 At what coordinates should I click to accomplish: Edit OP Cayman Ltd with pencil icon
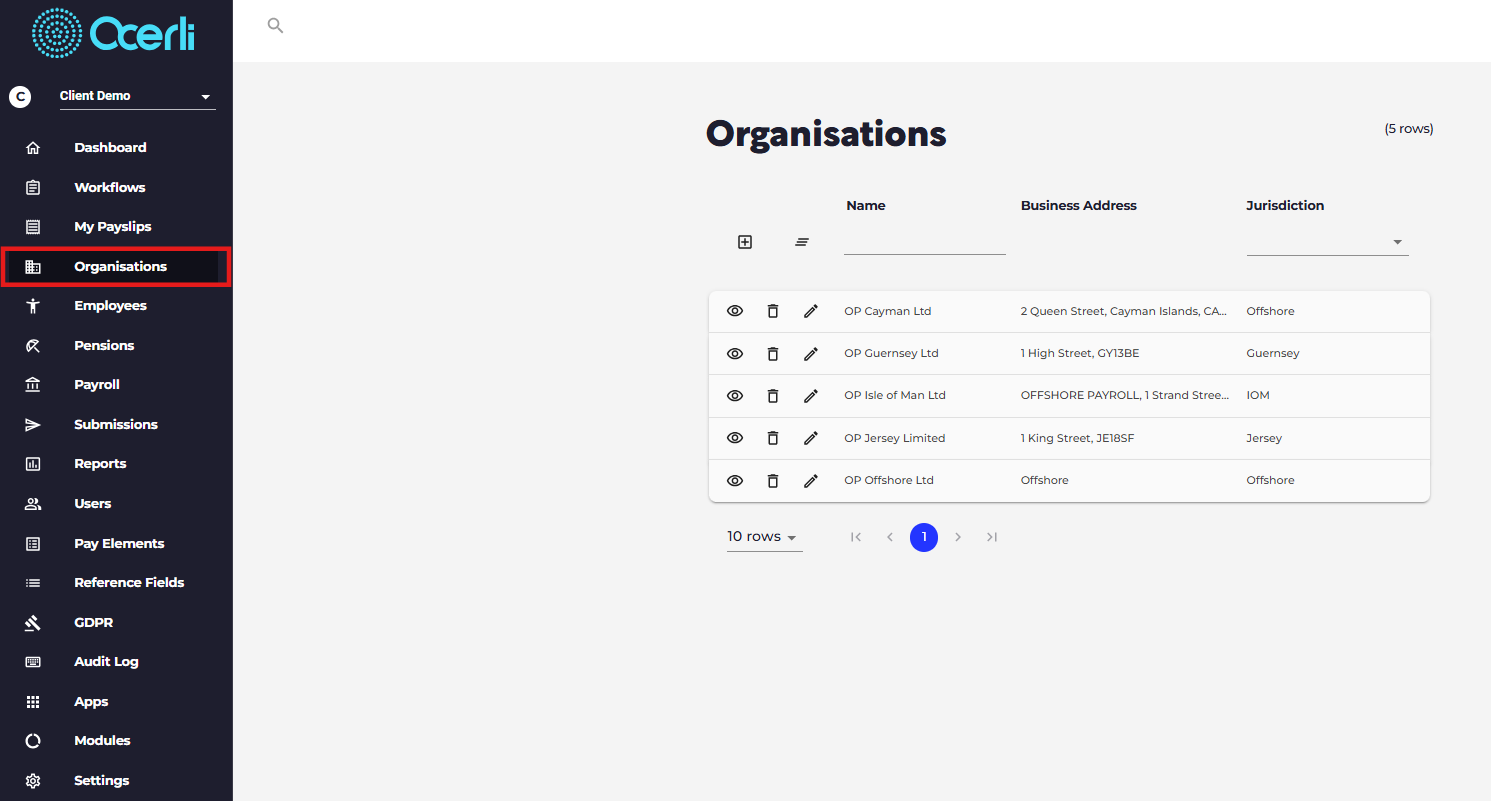coord(811,311)
